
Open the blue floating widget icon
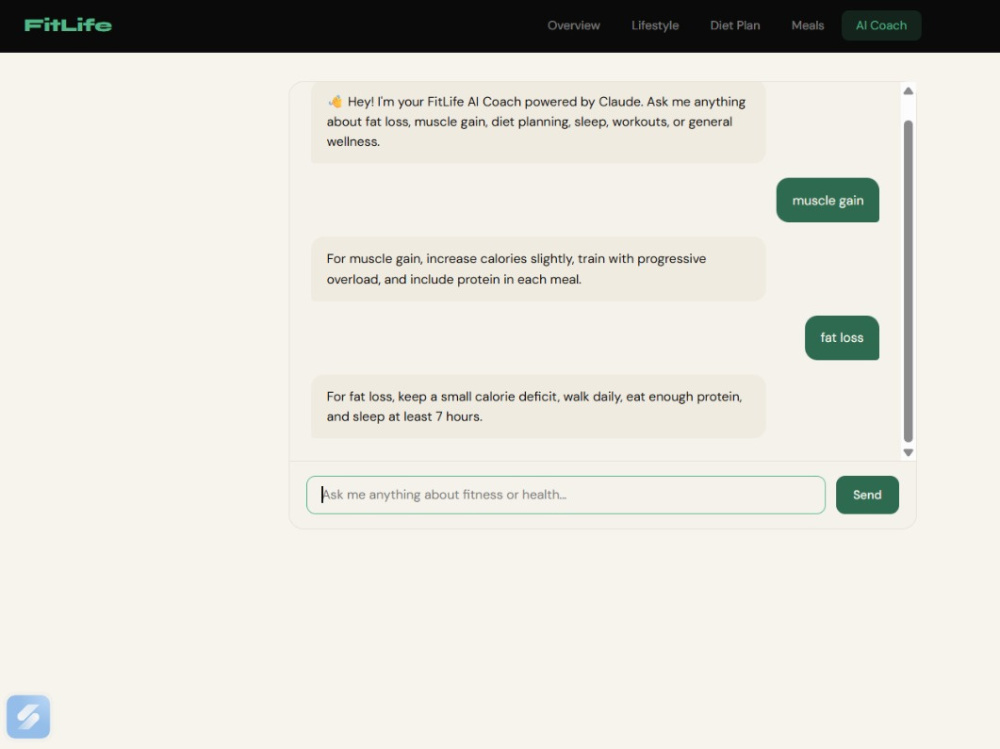coord(28,716)
